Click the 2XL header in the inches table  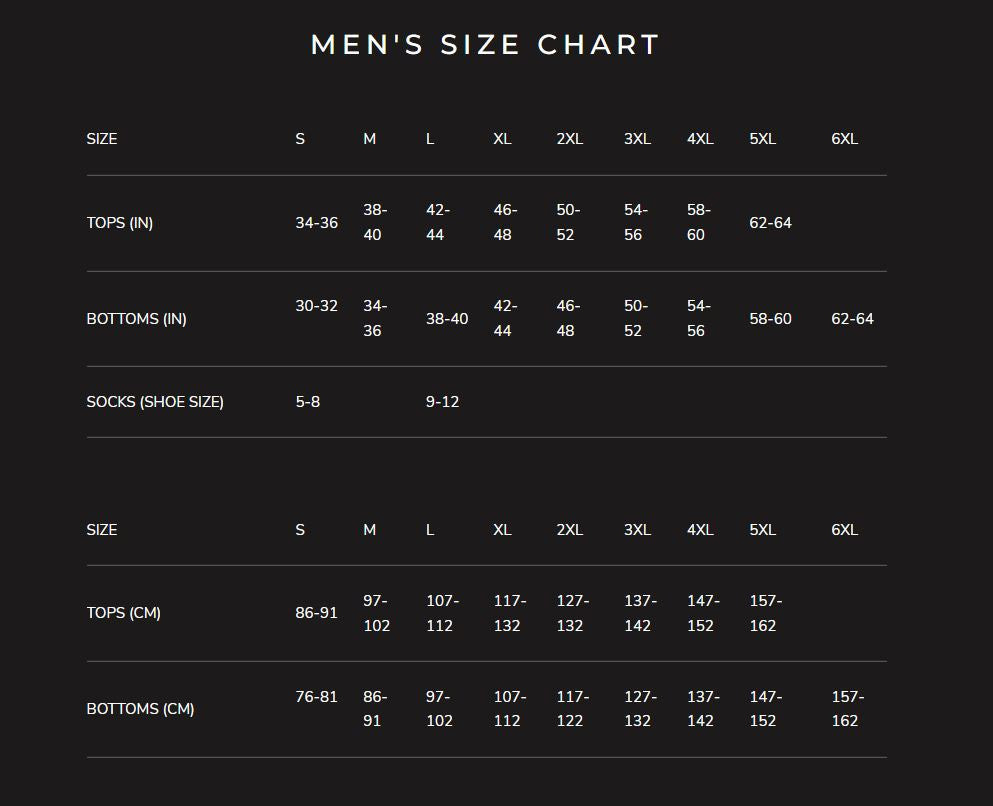(569, 139)
